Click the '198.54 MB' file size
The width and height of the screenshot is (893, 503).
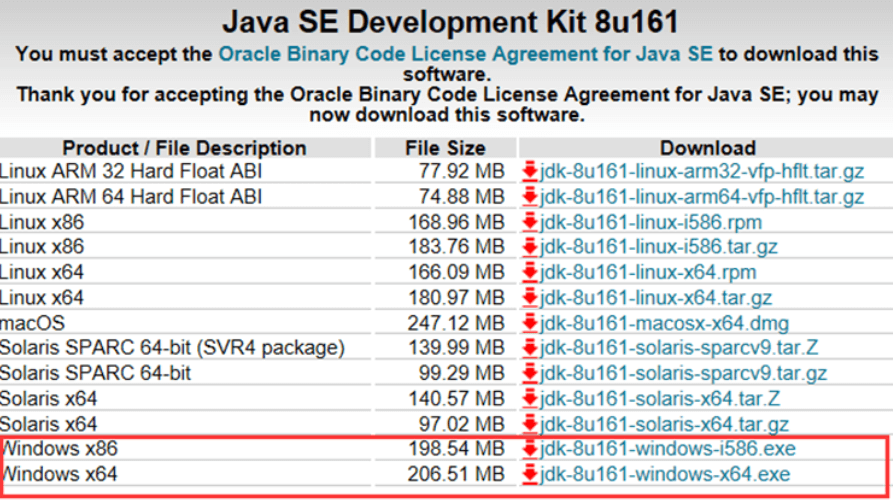[457, 449]
